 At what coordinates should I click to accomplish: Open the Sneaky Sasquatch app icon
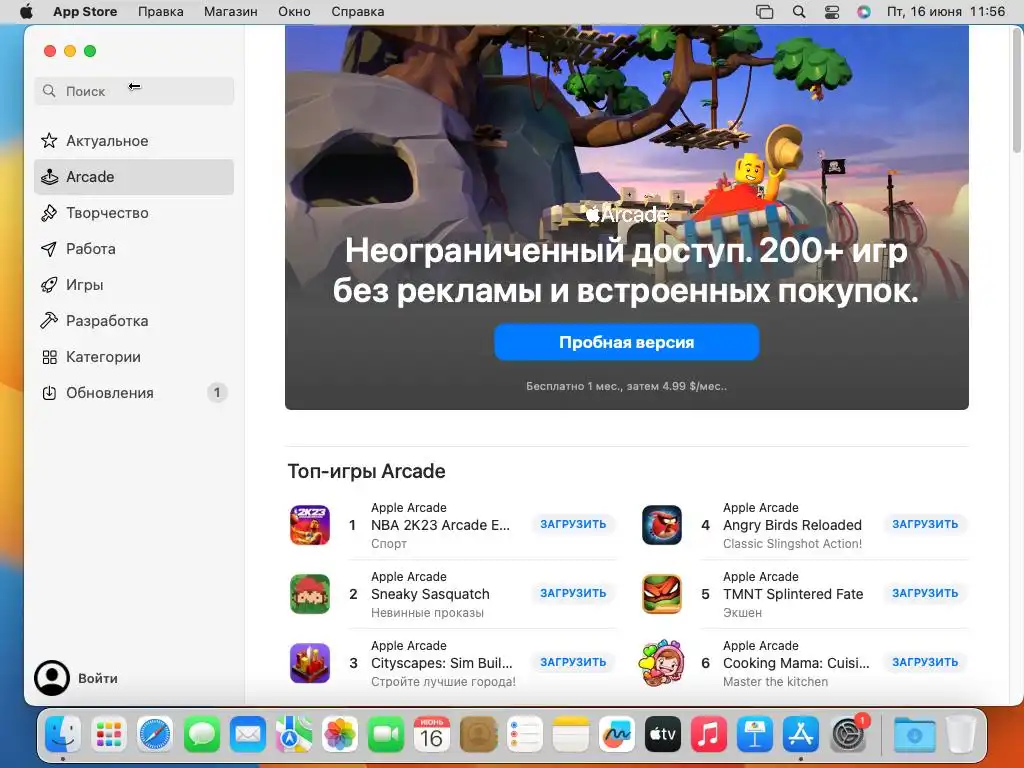[x=310, y=594]
